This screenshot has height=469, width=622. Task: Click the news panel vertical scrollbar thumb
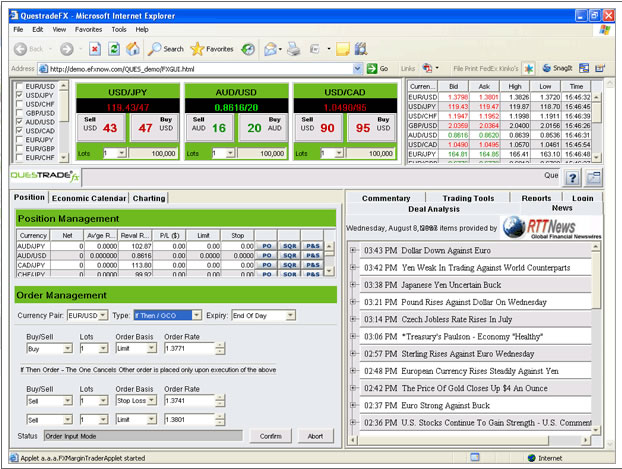point(595,279)
